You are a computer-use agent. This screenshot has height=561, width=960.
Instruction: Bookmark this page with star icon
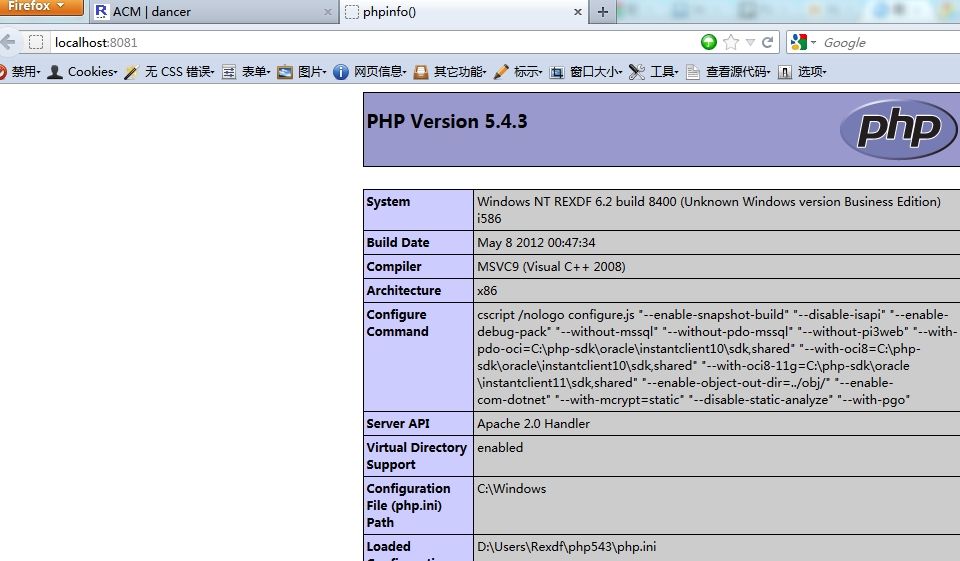(x=731, y=42)
